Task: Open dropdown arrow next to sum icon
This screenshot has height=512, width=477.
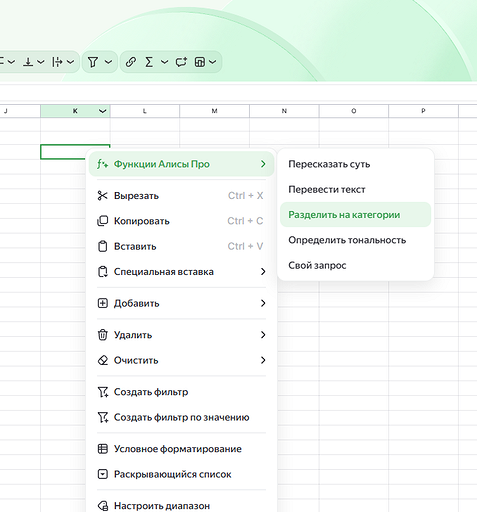Action: (x=164, y=62)
